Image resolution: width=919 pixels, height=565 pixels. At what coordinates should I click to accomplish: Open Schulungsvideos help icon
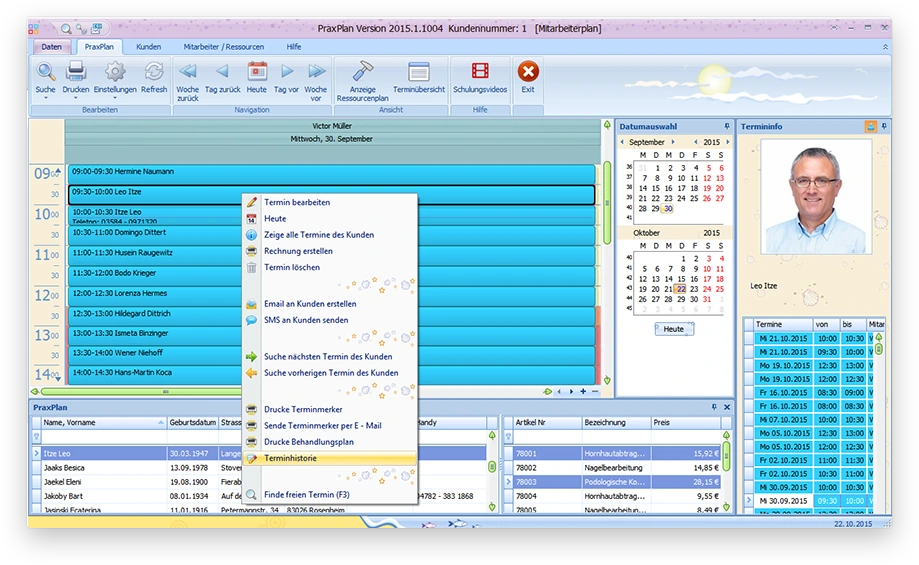pos(480,72)
